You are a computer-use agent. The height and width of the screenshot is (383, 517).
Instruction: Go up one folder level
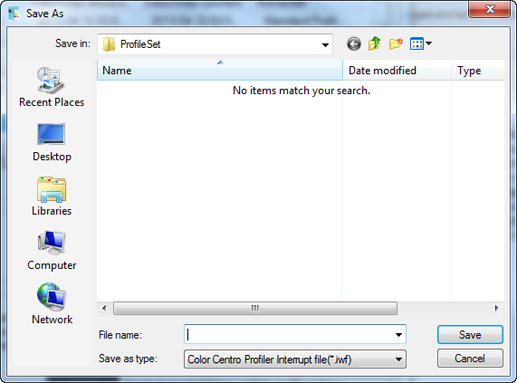(x=374, y=43)
